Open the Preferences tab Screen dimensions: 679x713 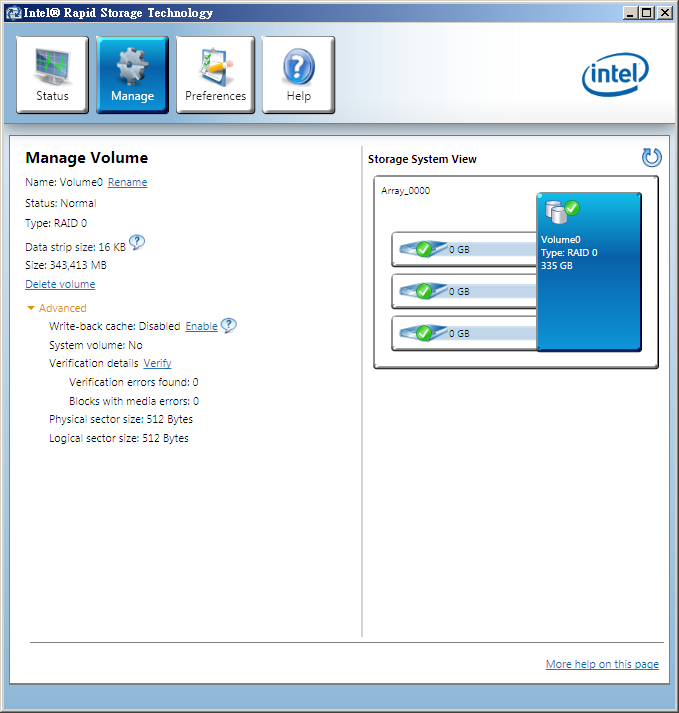pyautogui.click(x=216, y=75)
